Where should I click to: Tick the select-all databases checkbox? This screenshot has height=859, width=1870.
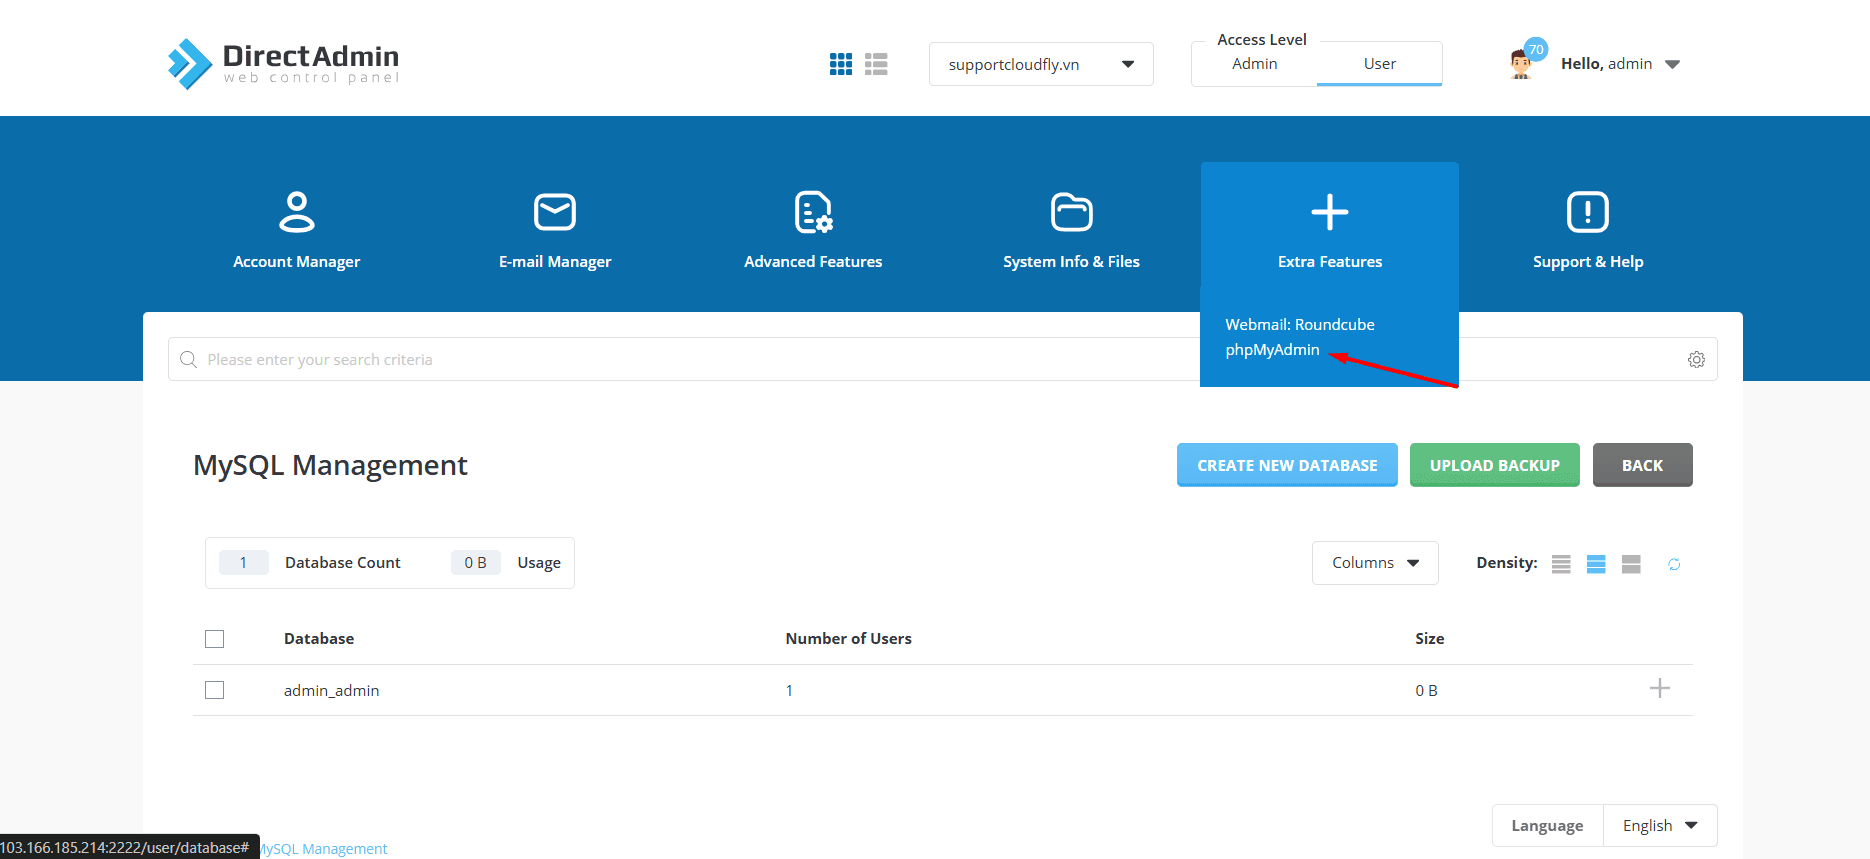214,639
